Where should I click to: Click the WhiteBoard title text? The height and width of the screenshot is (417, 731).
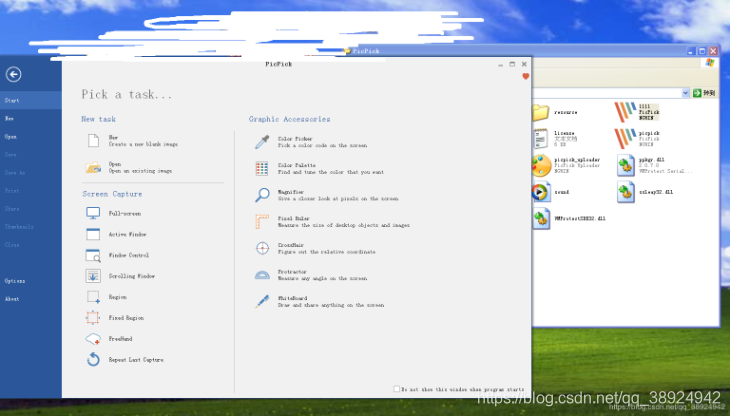coord(292,298)
